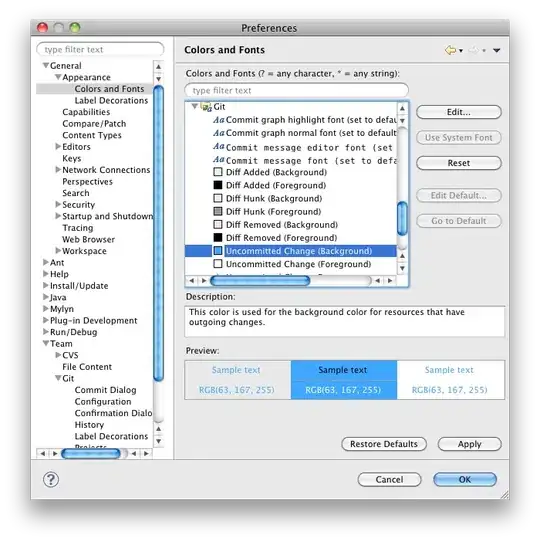The width and height of the screenshot is (540, 542).
Task: Open the Keys preference page
Action: (72, 158)
